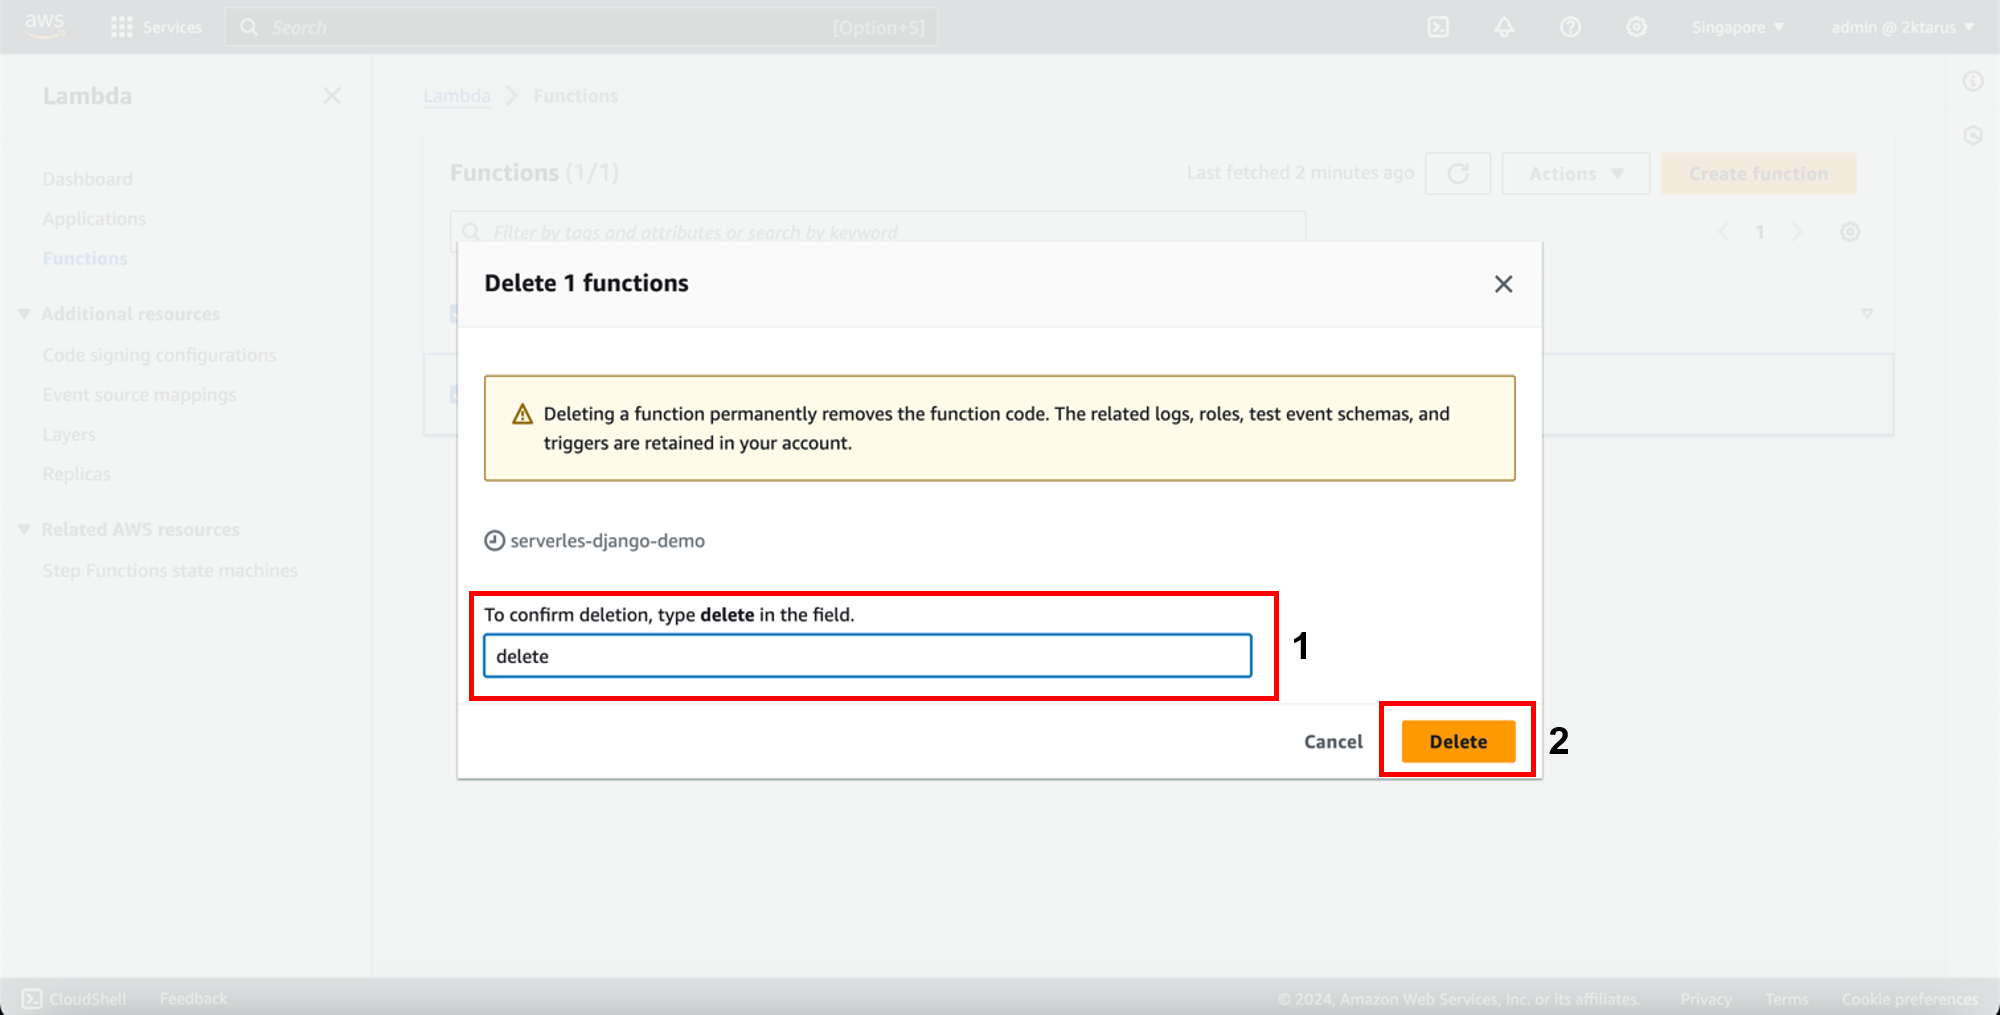Collapse Additional resources section

pos(24,314)
